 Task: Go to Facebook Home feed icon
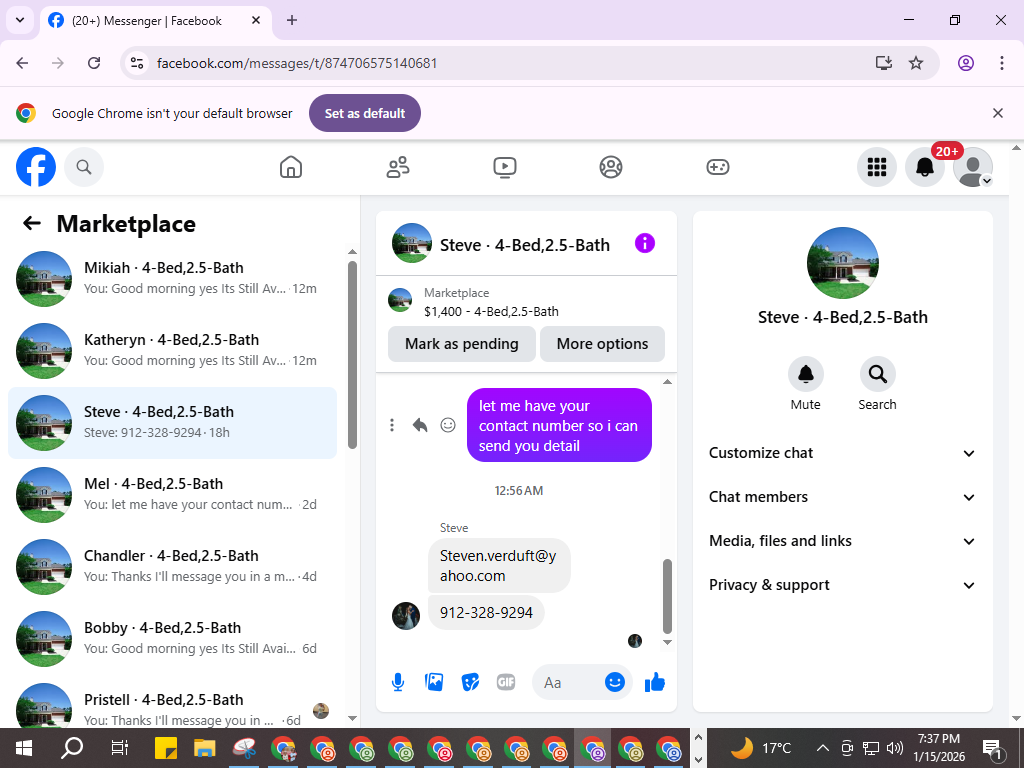(x=291, y=167)
